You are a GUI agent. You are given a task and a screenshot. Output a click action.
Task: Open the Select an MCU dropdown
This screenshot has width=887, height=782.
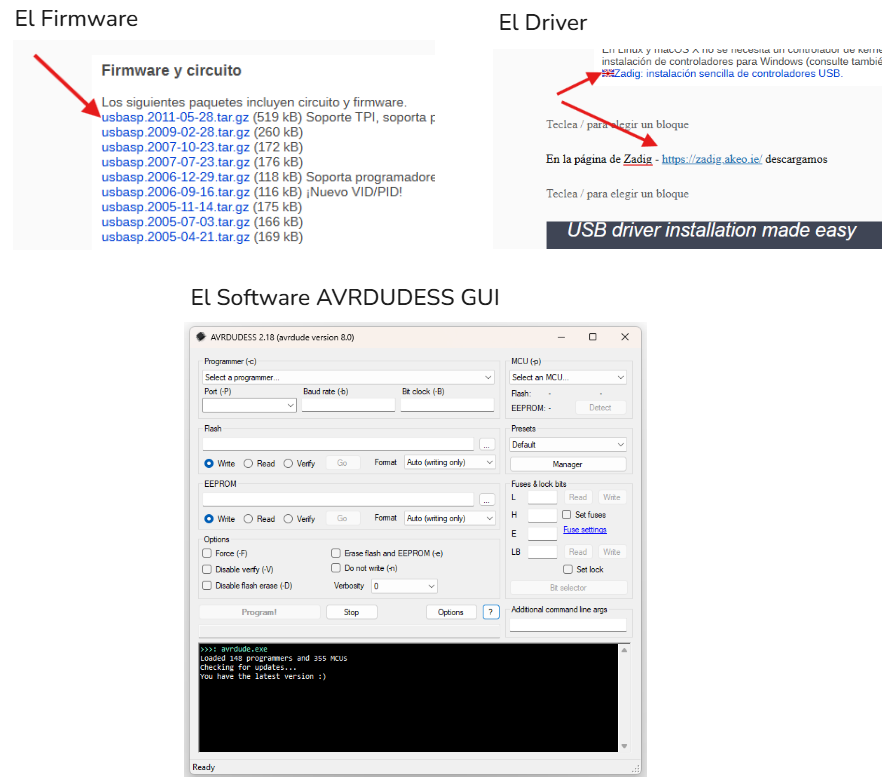tap(567, 377)
